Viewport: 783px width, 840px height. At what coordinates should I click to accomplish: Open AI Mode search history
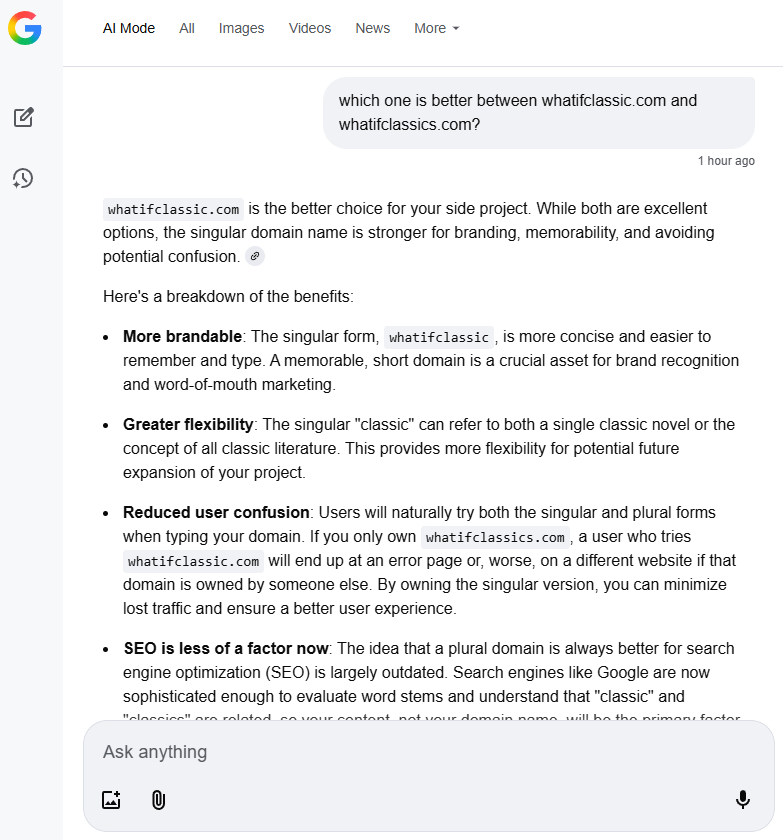pyautogui.click(x=23, y=179)
